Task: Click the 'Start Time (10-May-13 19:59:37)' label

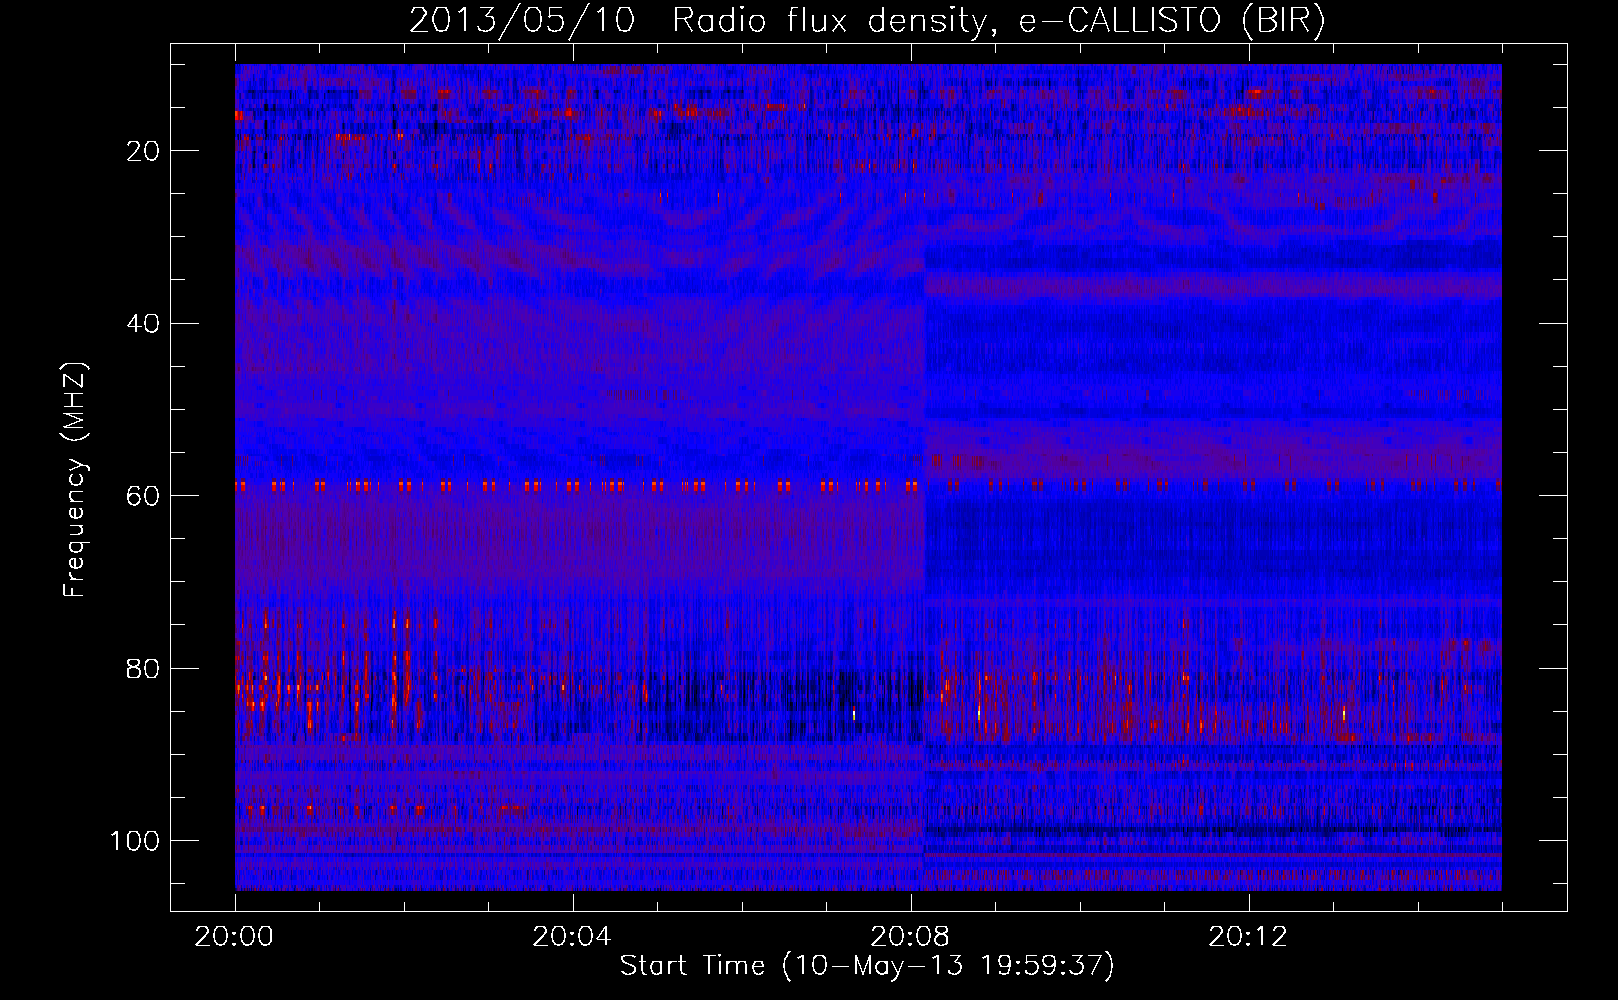Action: [867, 966]
